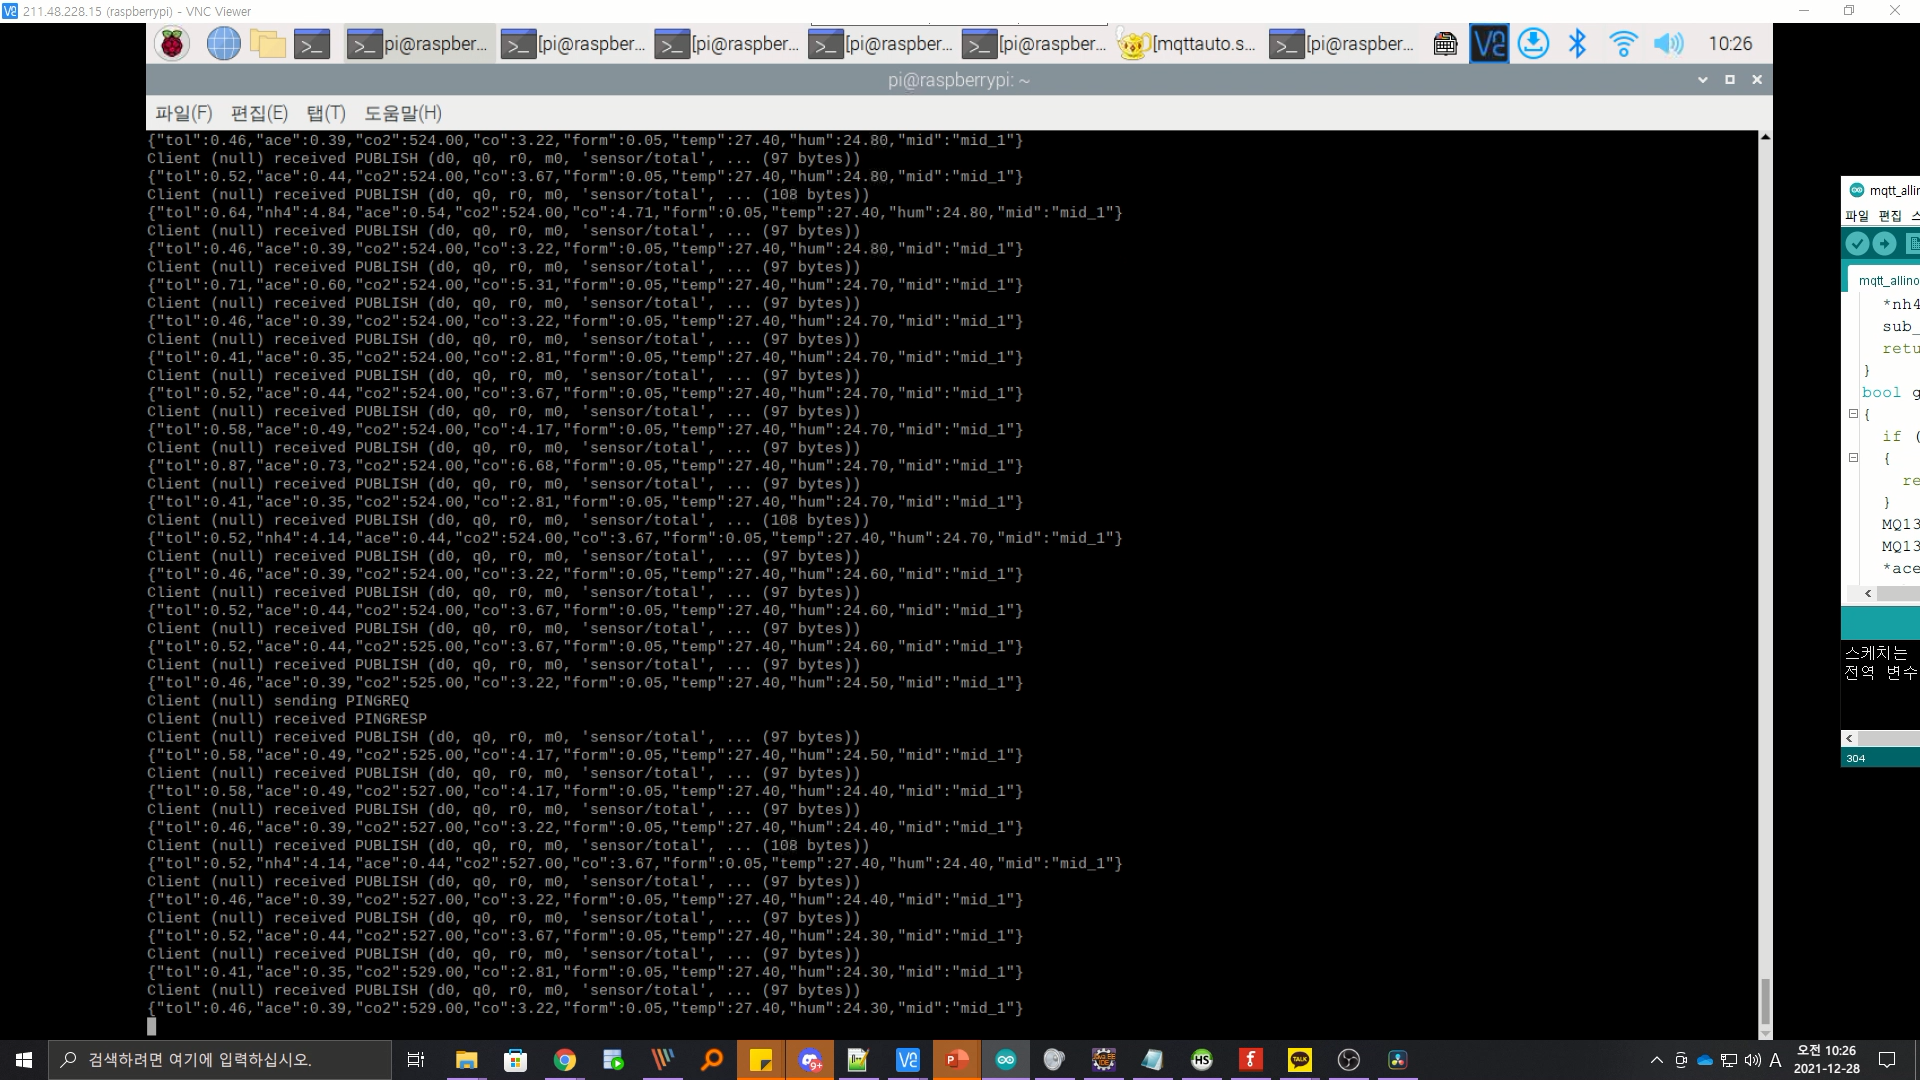Image resolution: width=1920 pixels, height=1080 pixels.
Task: Open the file manager folder icon
Action: [x=268, y=44]
